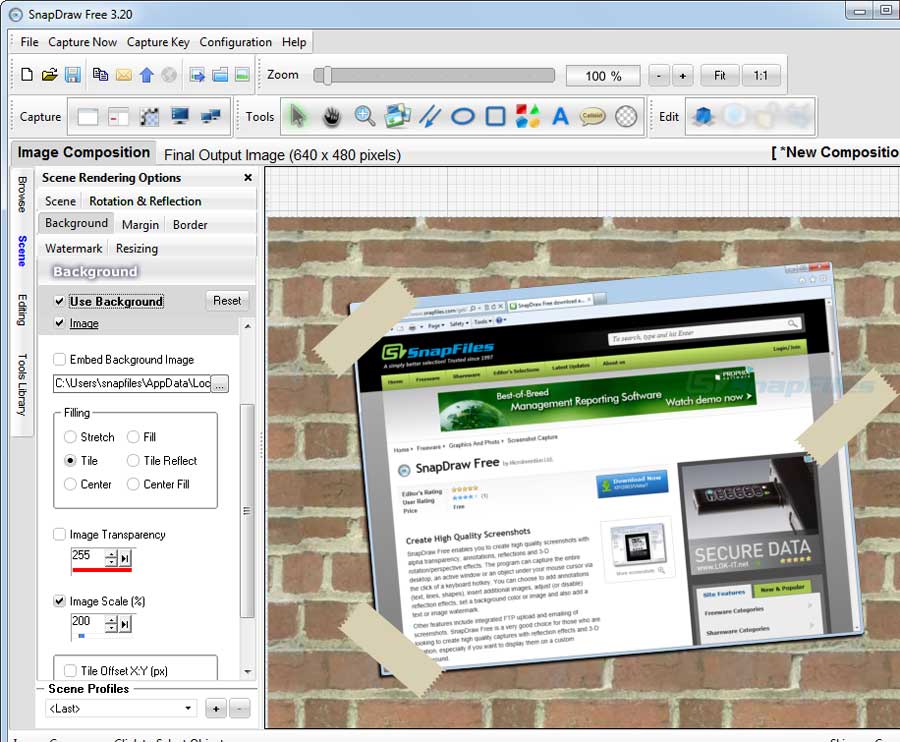Click the background image path field
Viewport: 900px width, 742px height.
click(x=131, y=383)
